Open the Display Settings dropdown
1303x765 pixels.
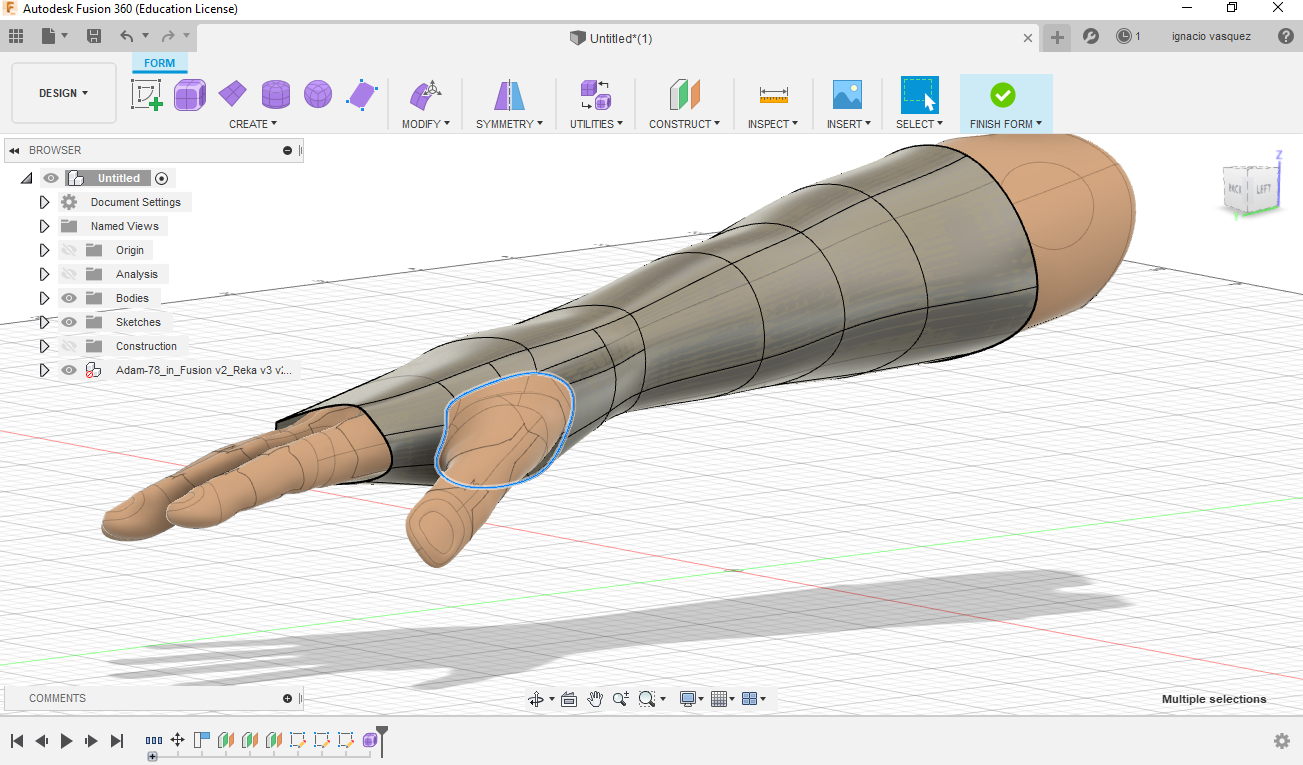[x=692, y=699]
